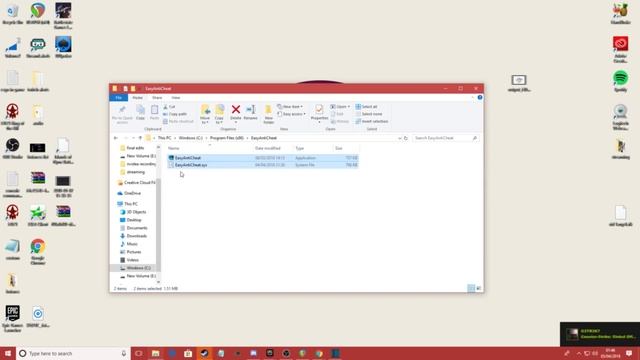
Task: Click the Cut command in the ribbon
Action: point(169,107)
